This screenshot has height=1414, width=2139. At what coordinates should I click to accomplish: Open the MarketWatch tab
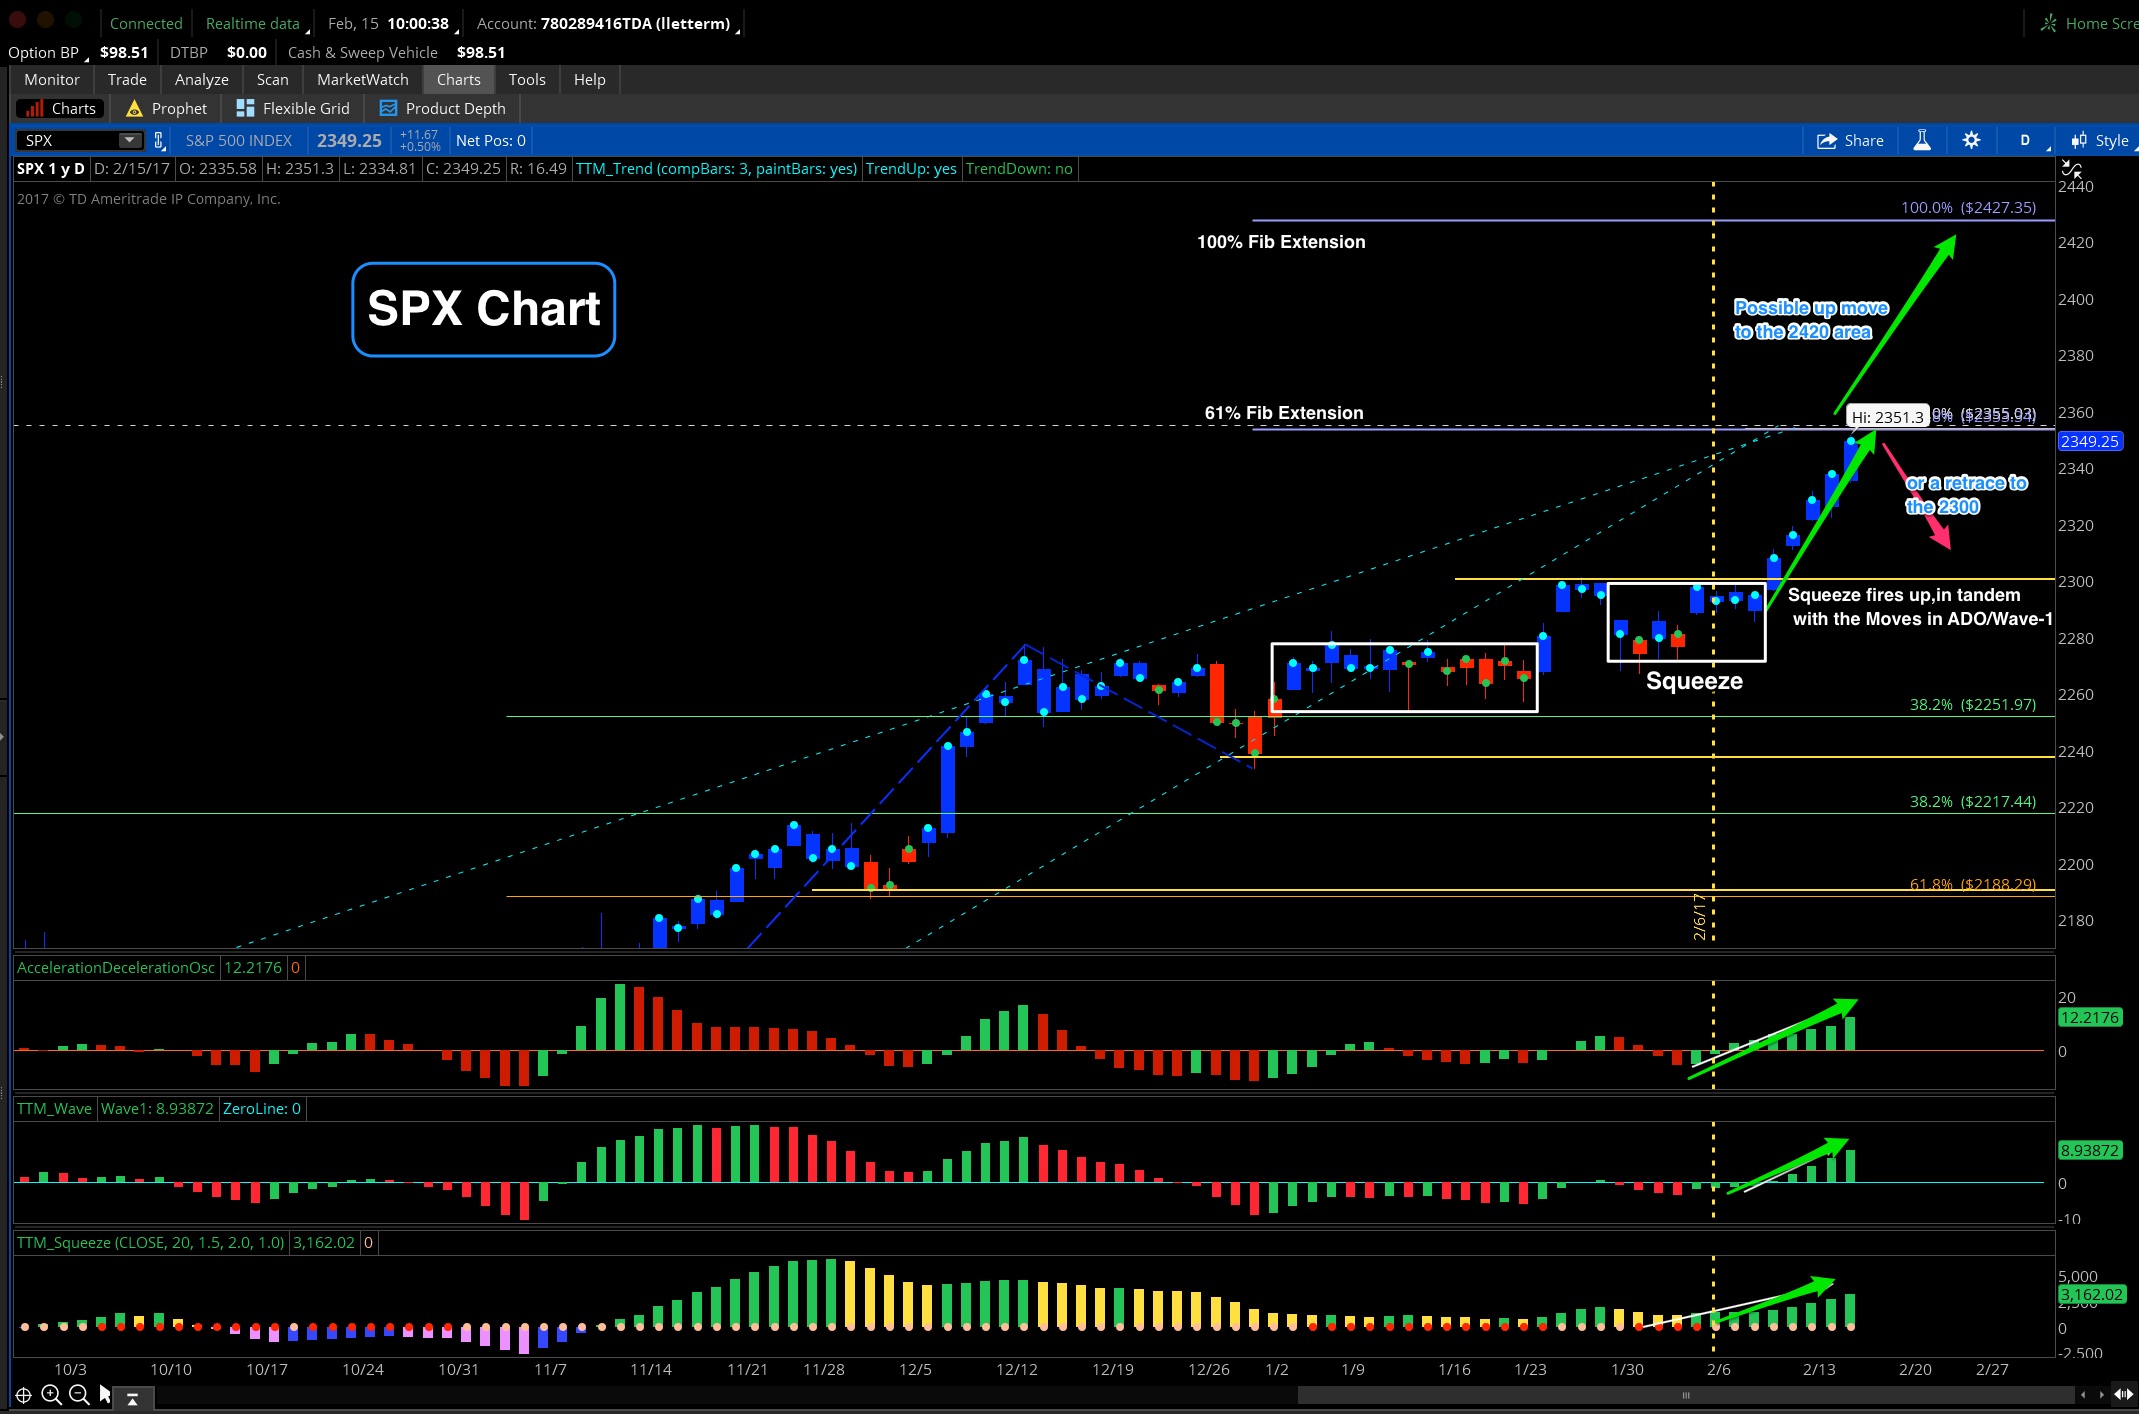pyautogui.click(x=362, y=79)
